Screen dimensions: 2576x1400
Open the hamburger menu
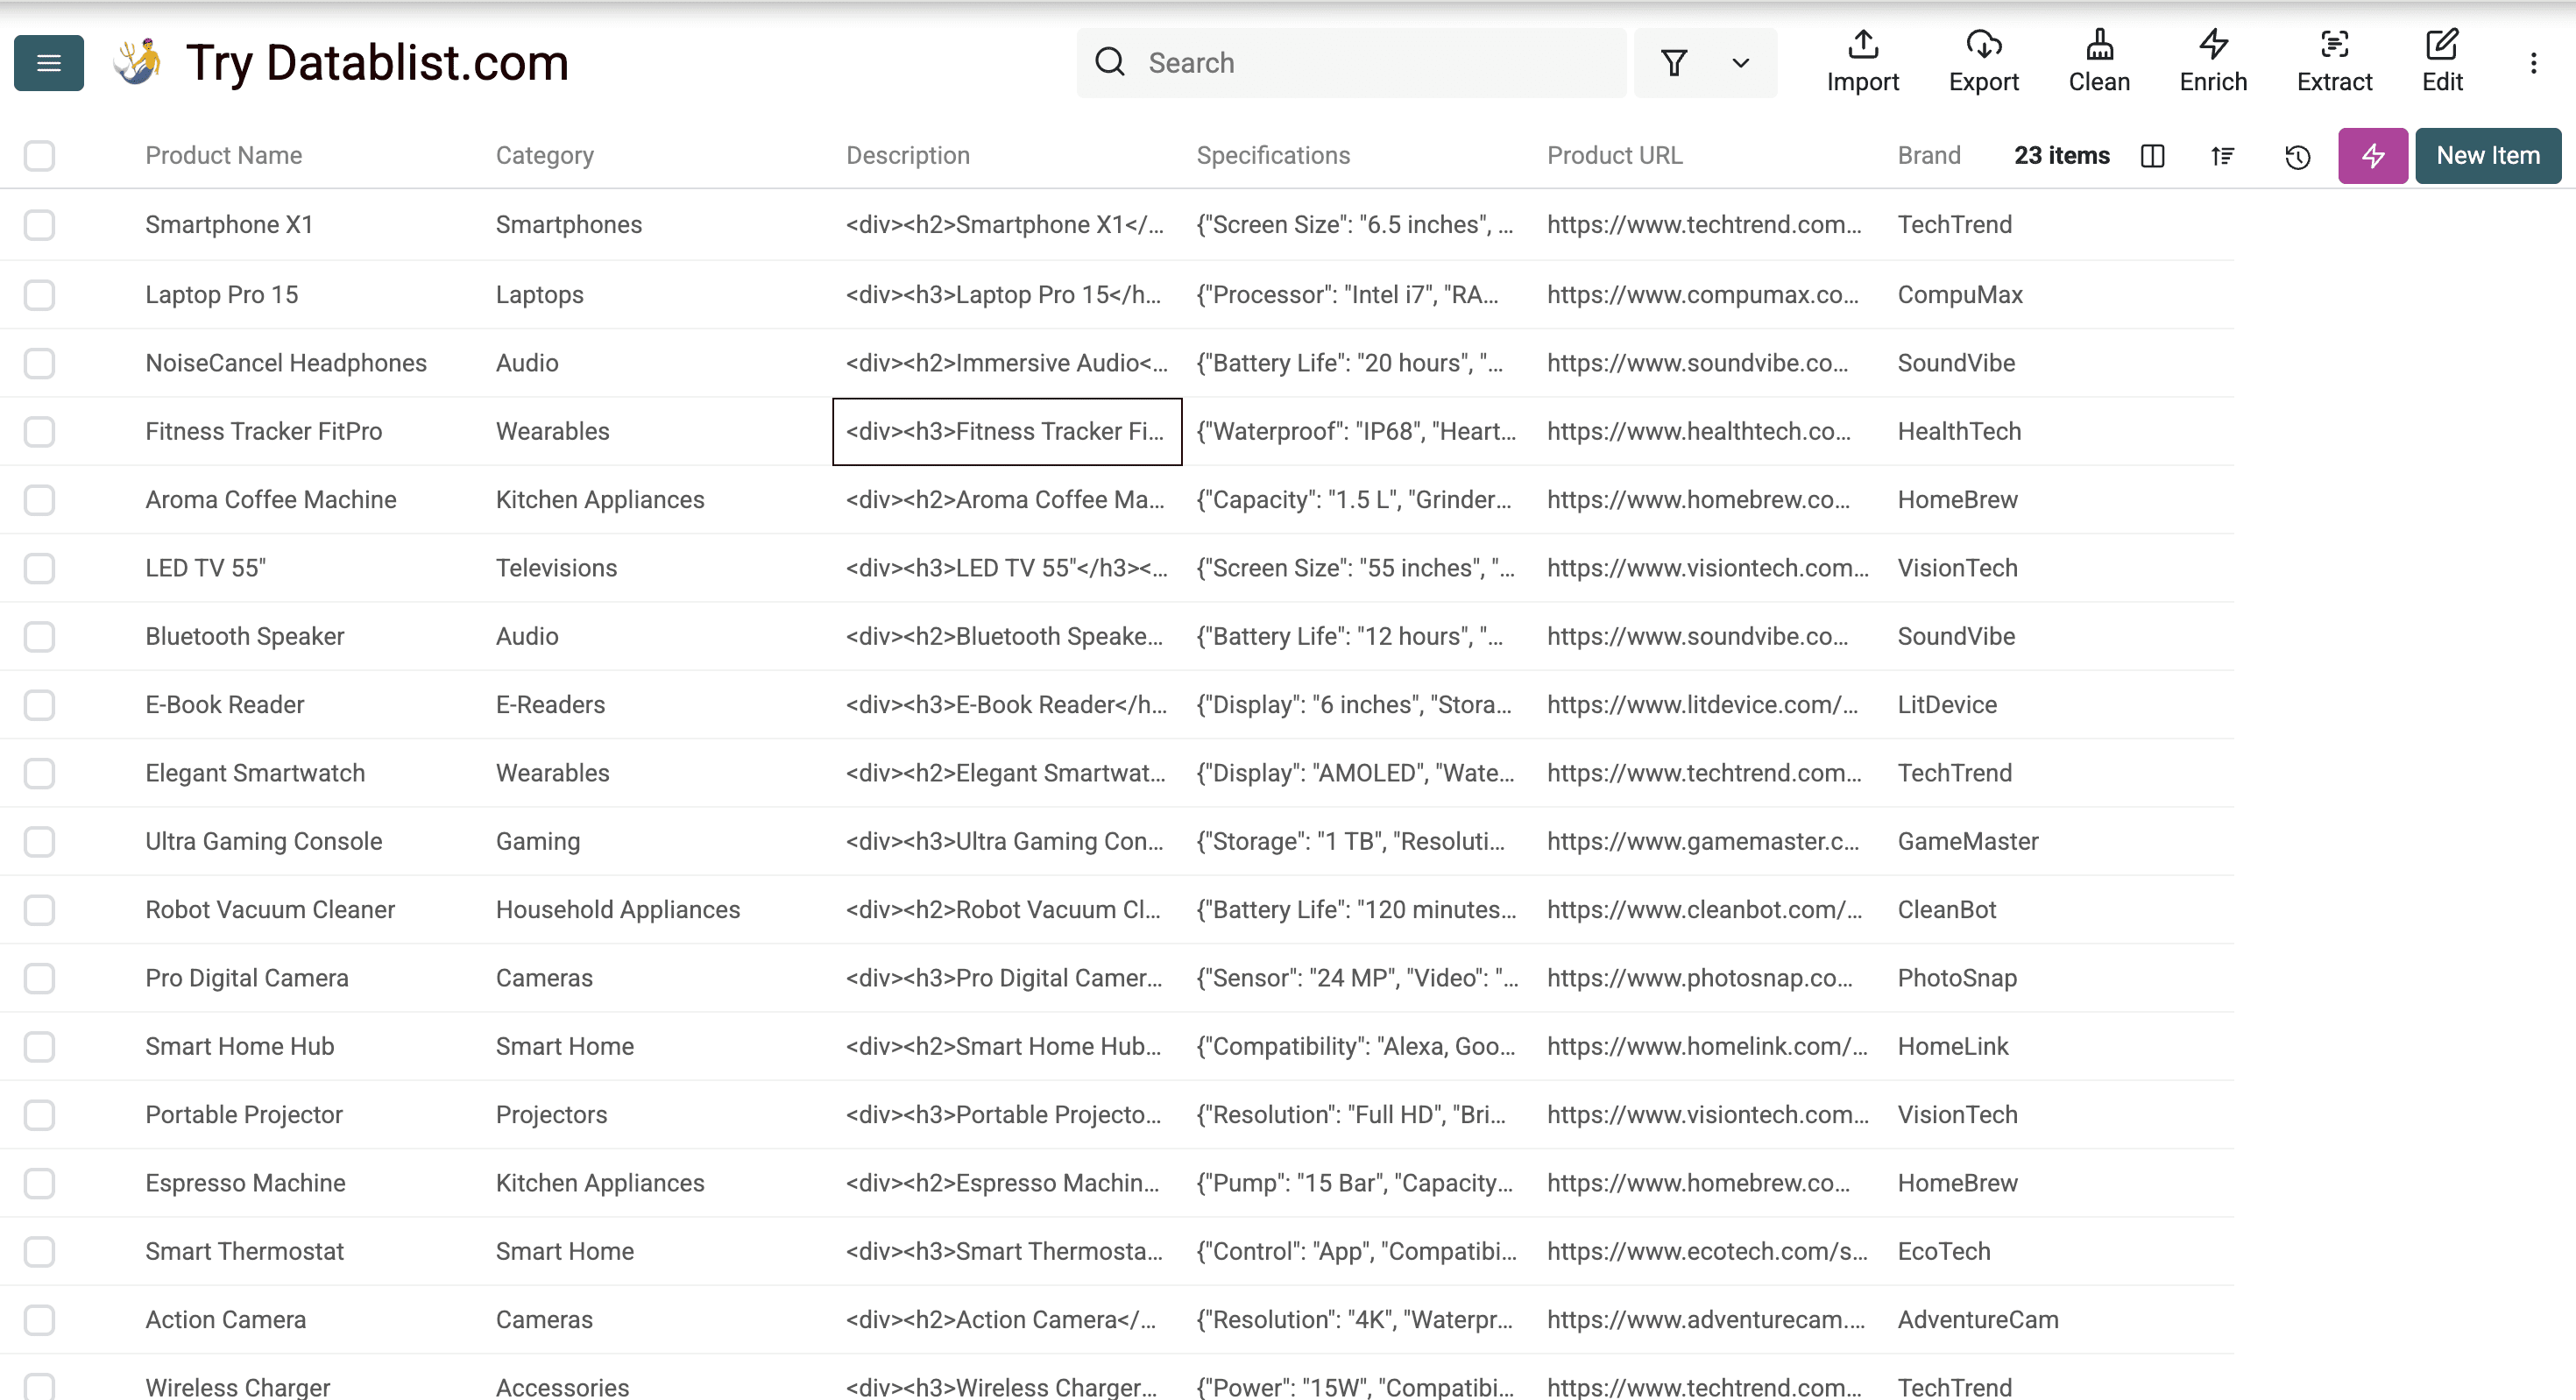(47, 62)
